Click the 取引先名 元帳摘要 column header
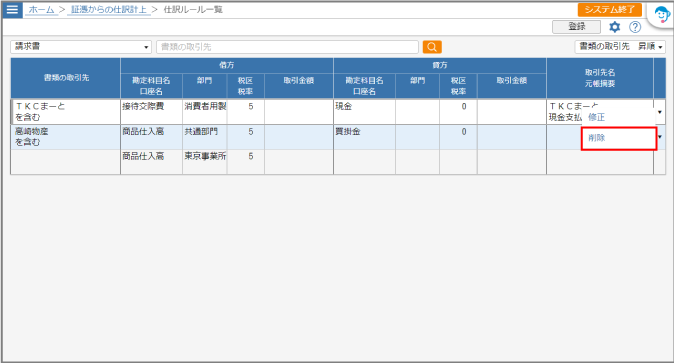Viewport: 674px width, 363px height. (600, 78)
